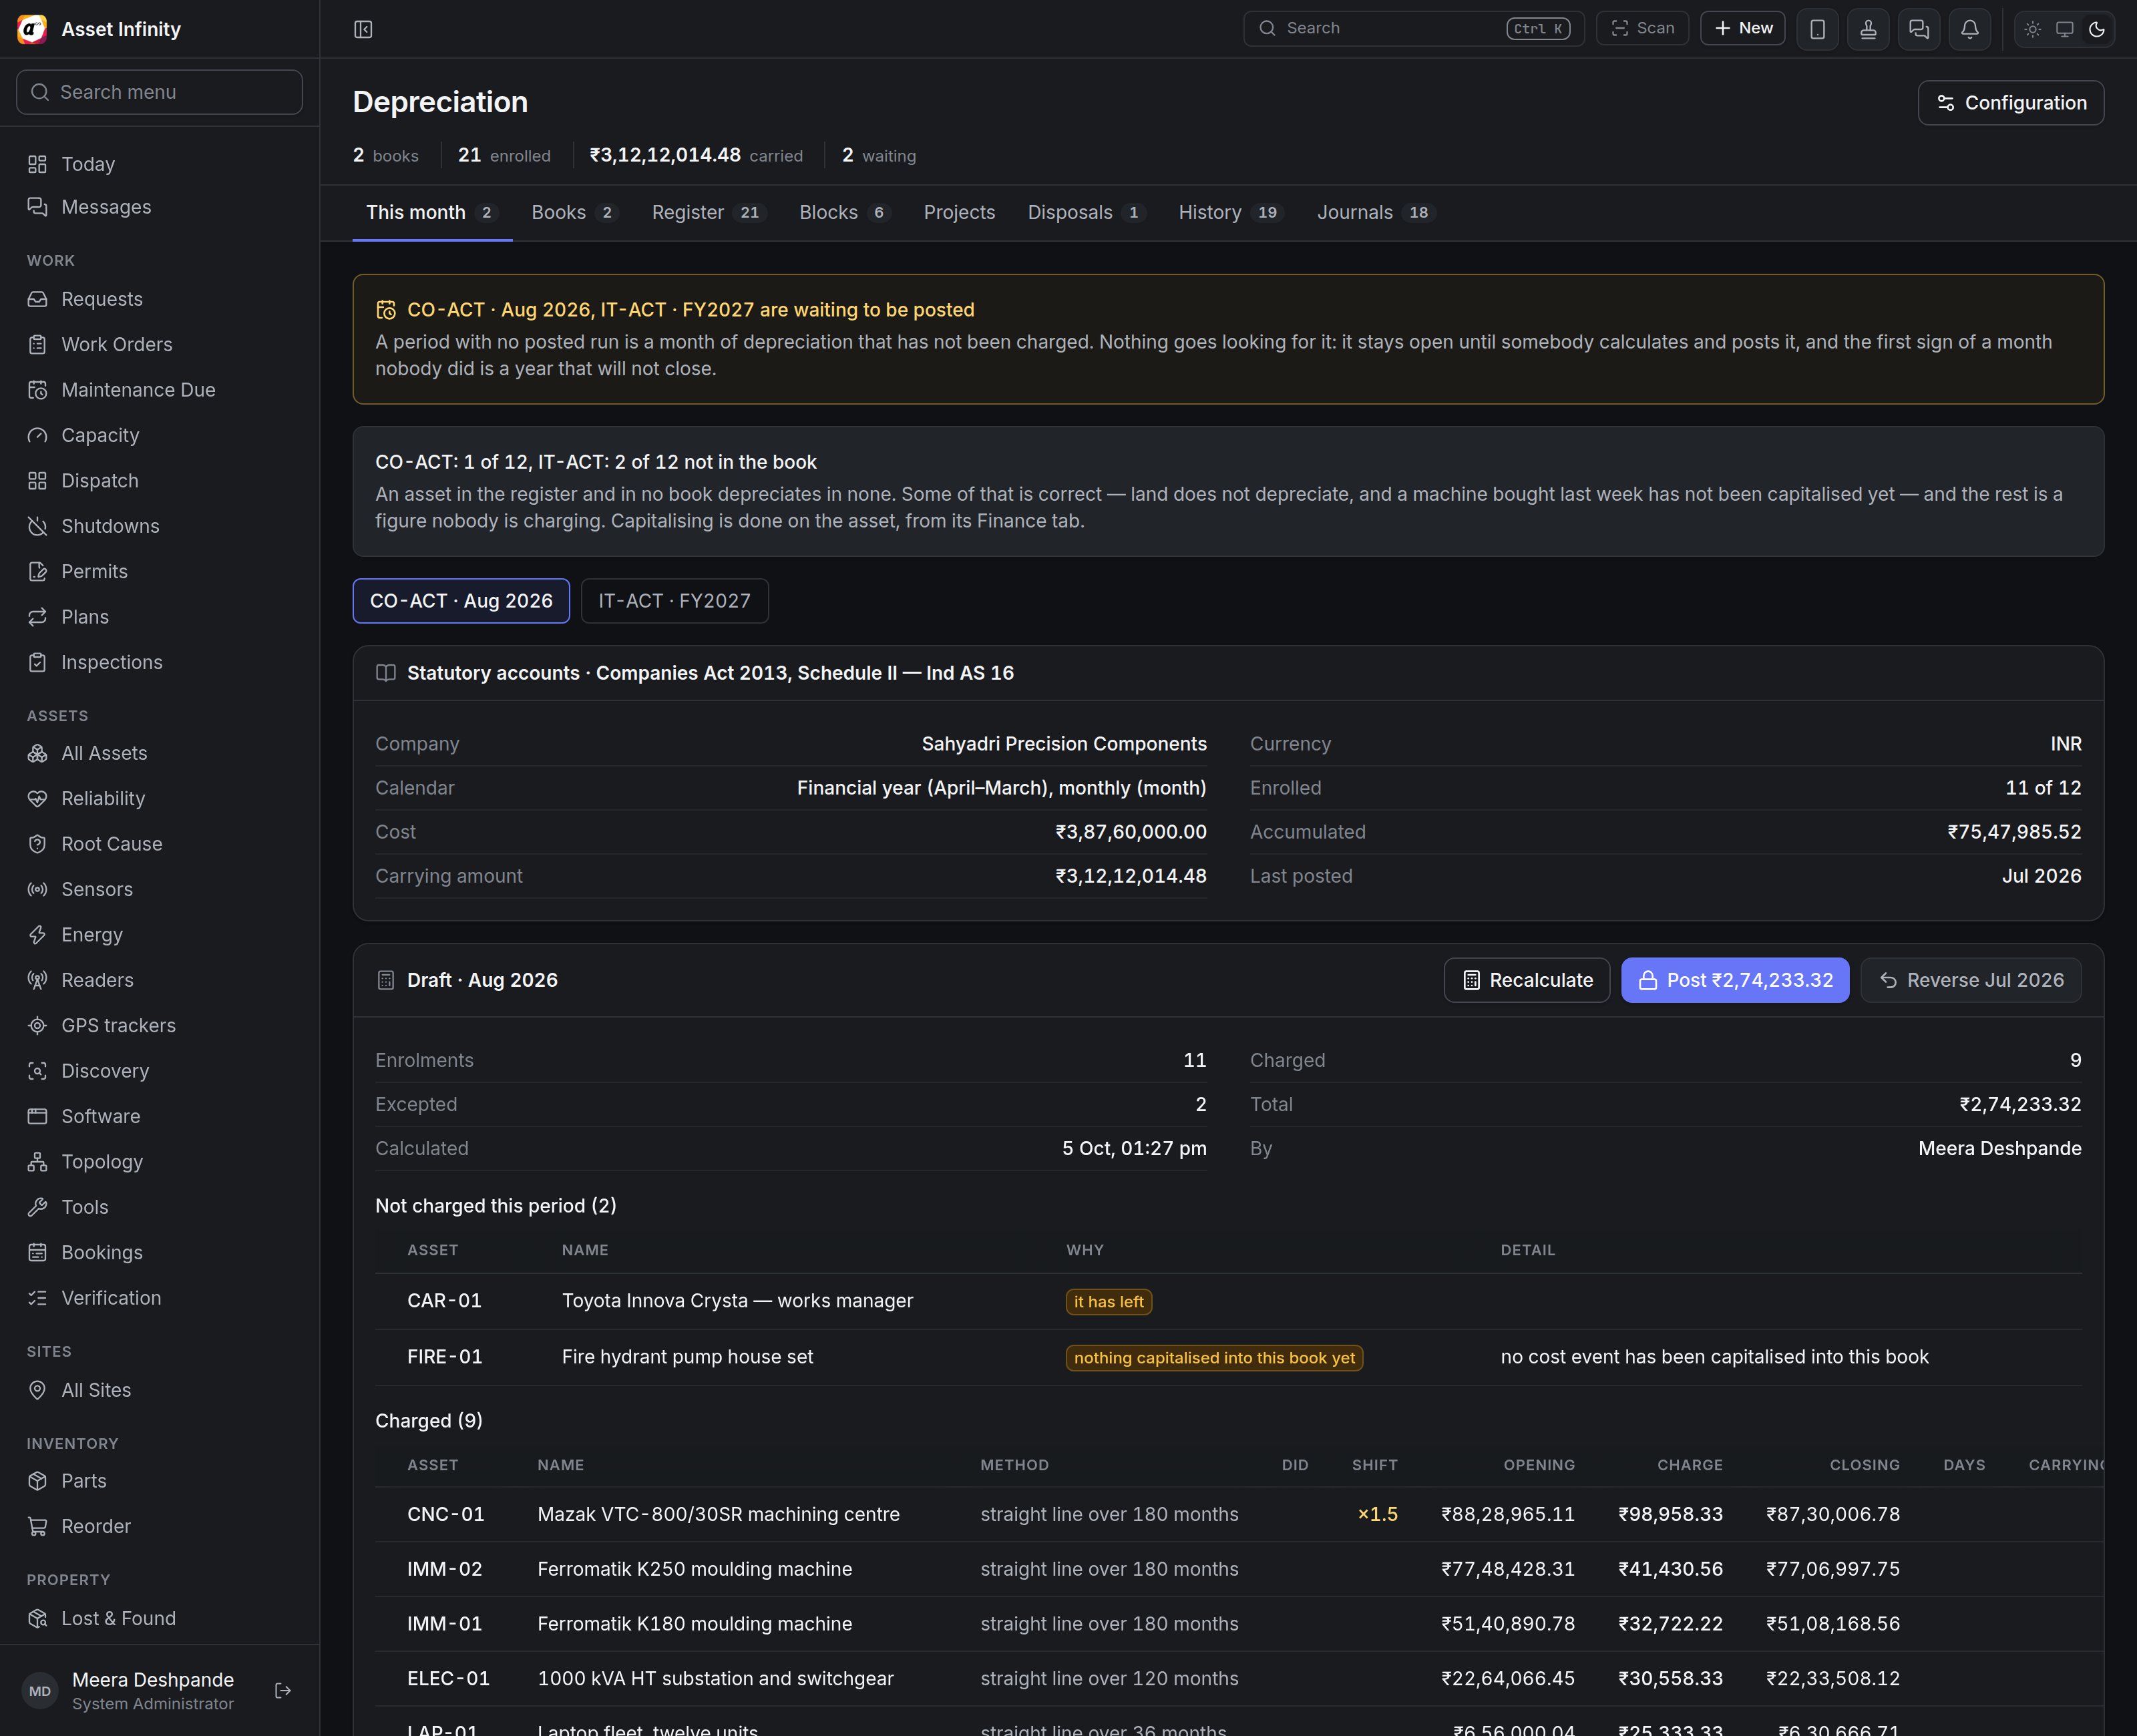This screenshot has width=2137, height=1736.
Task: Select system theme monitor icon
Action: point(2064,29)
